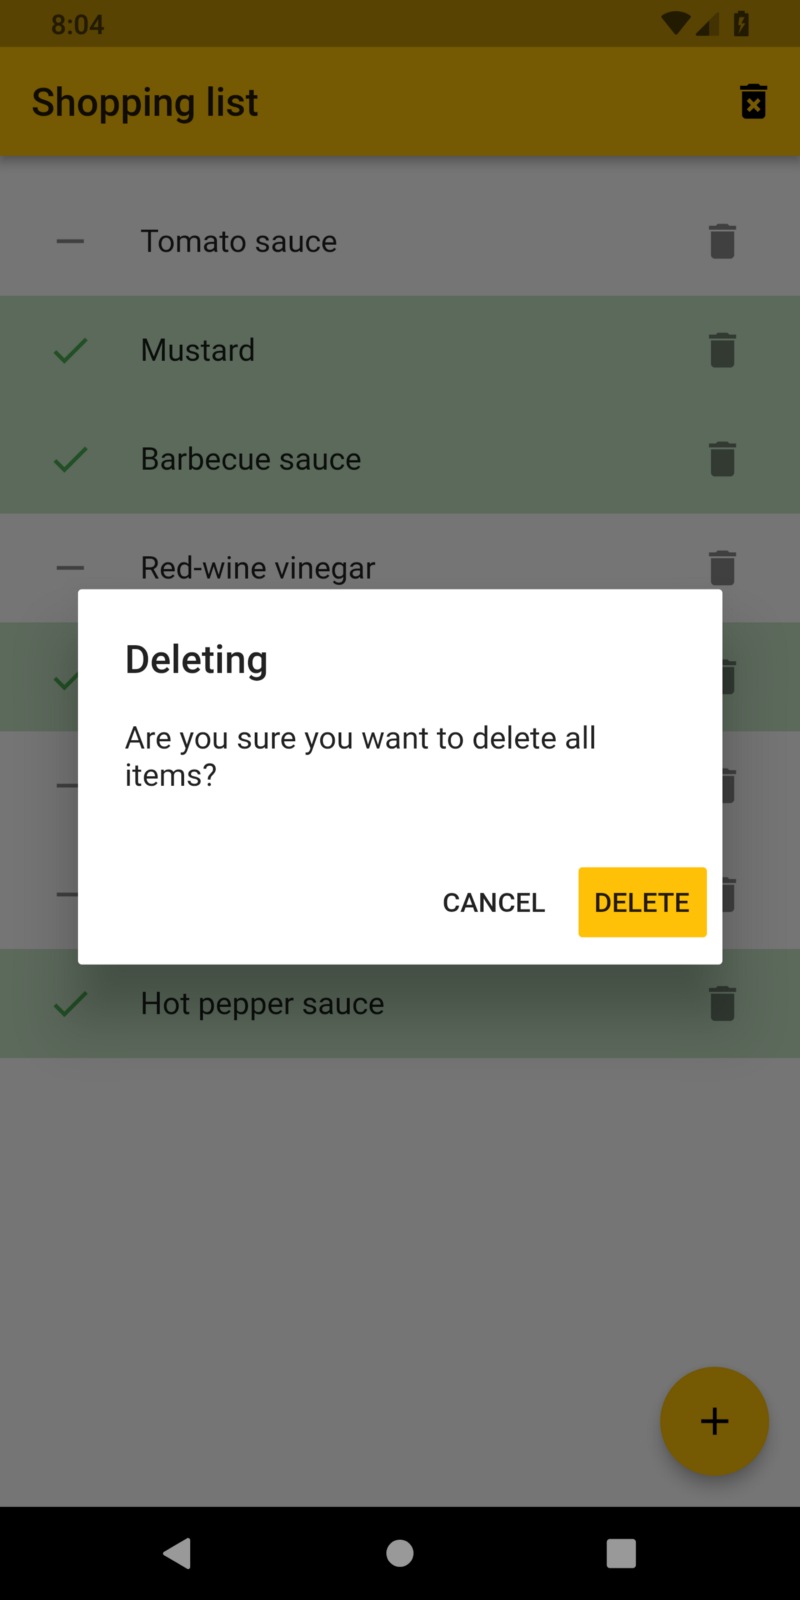Tap the delete-all trash icon in header

pyautogui.click(x=753, y=102)
